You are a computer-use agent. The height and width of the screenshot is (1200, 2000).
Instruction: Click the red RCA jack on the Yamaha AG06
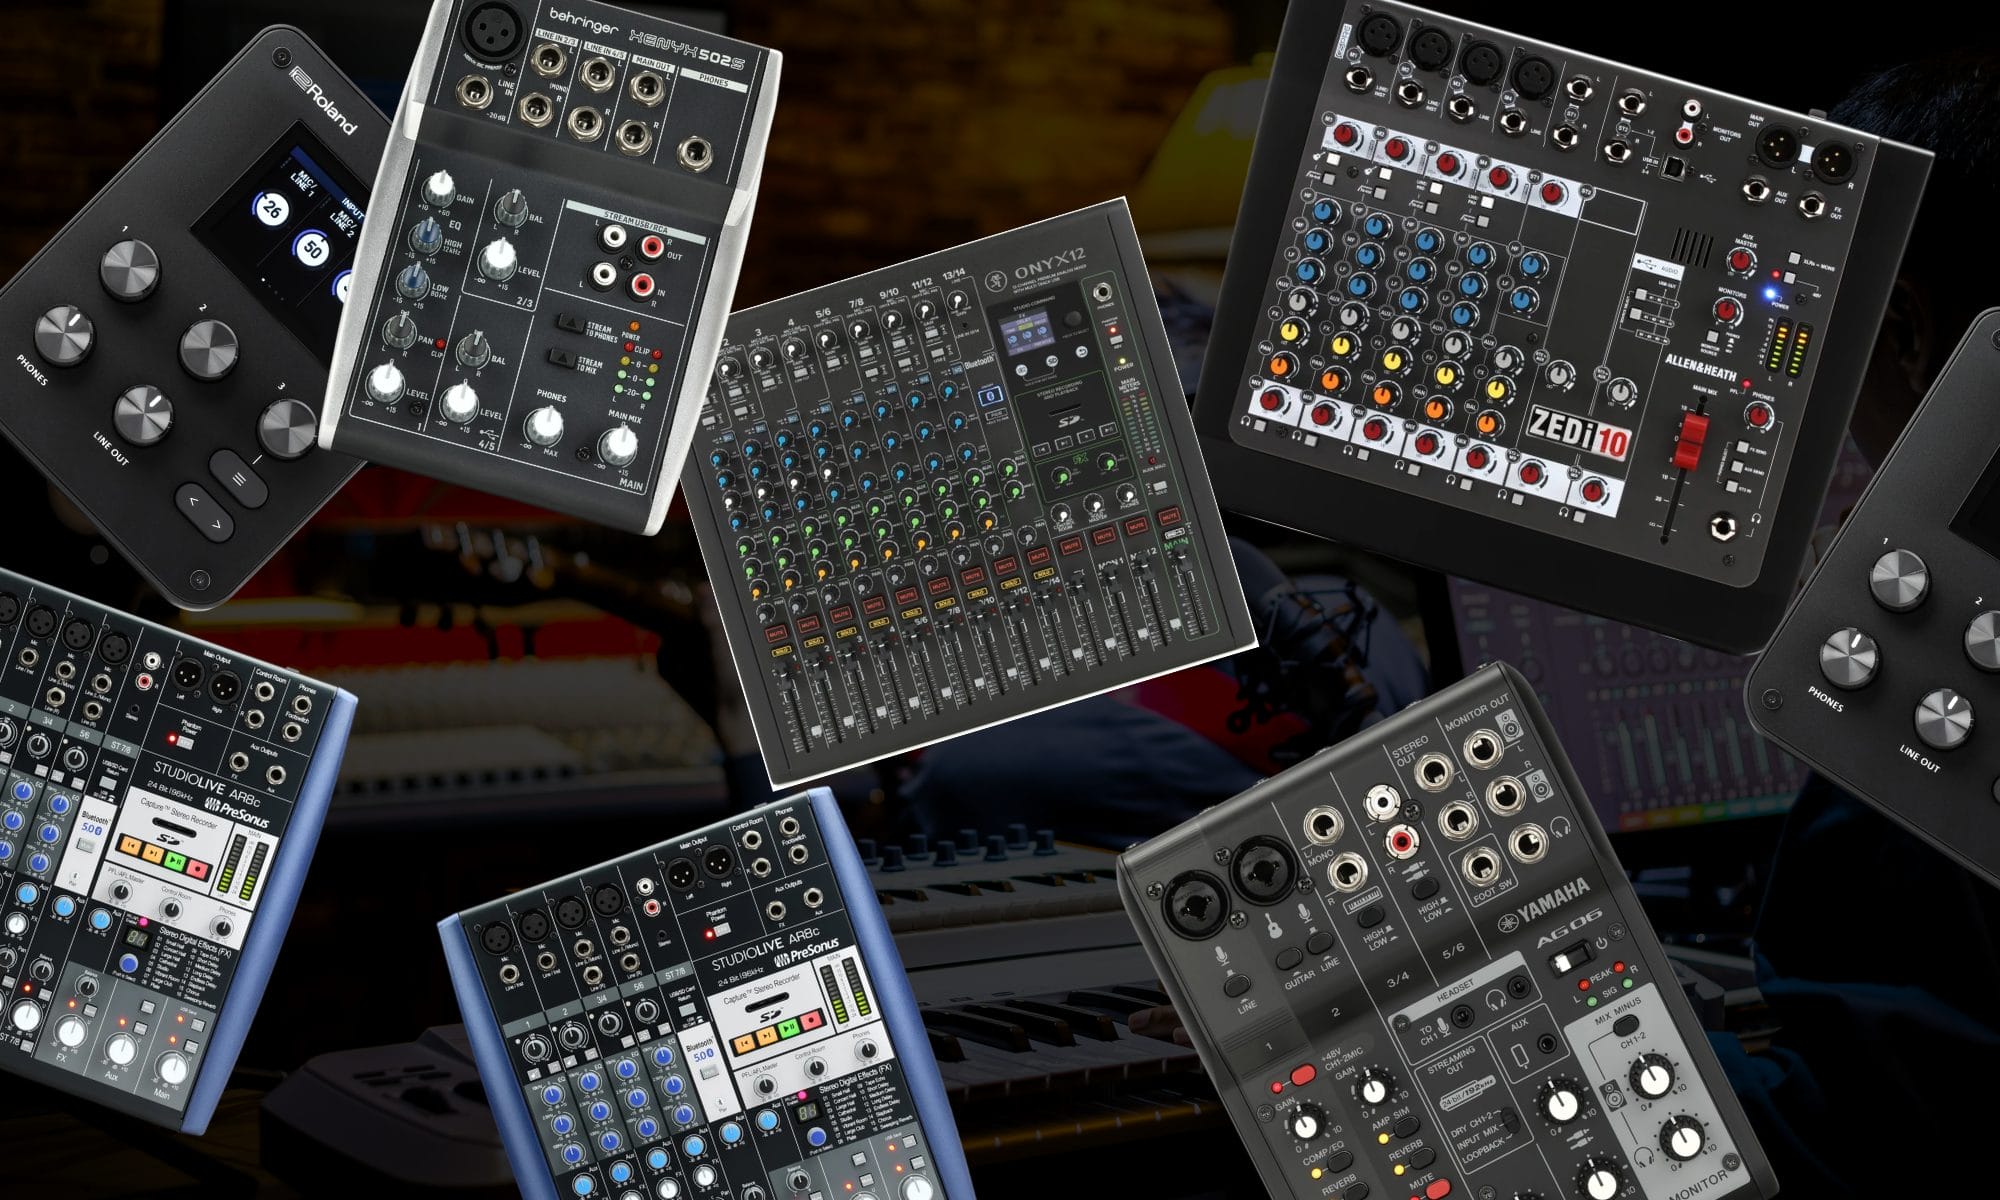(x=1402, y=841)
